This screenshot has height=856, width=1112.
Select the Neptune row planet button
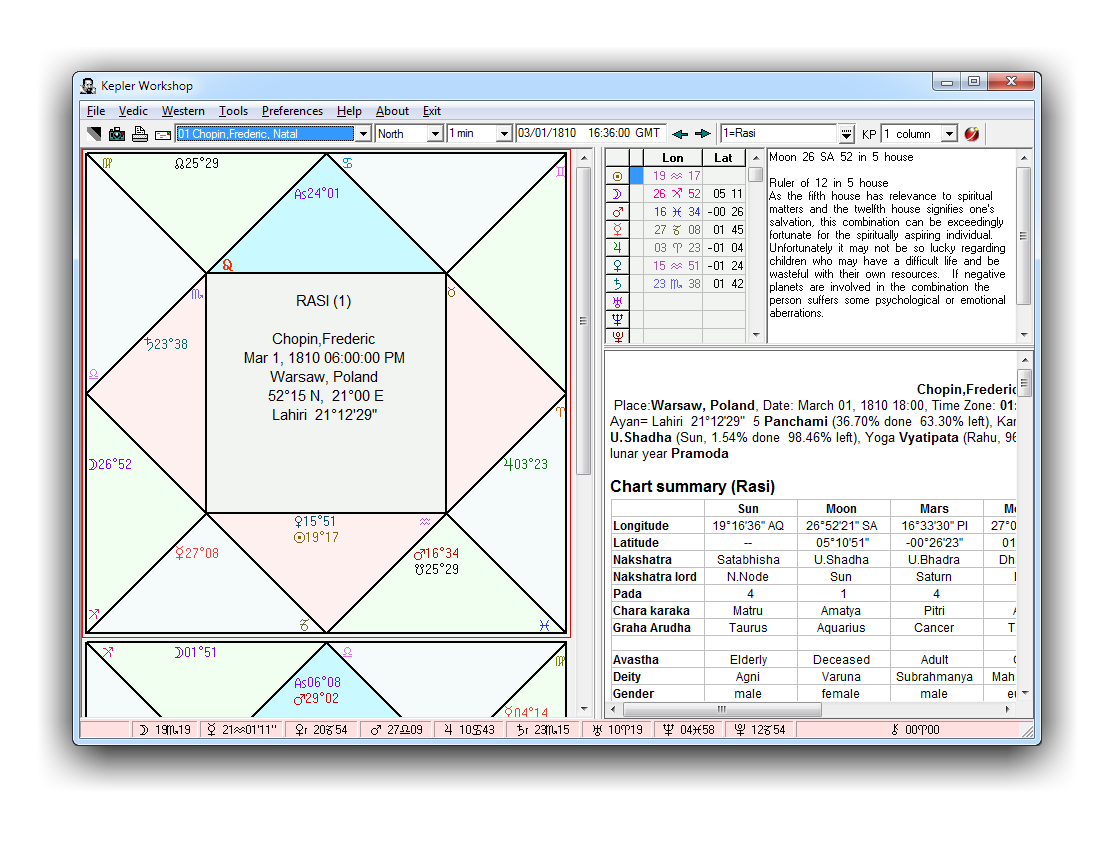618,319
